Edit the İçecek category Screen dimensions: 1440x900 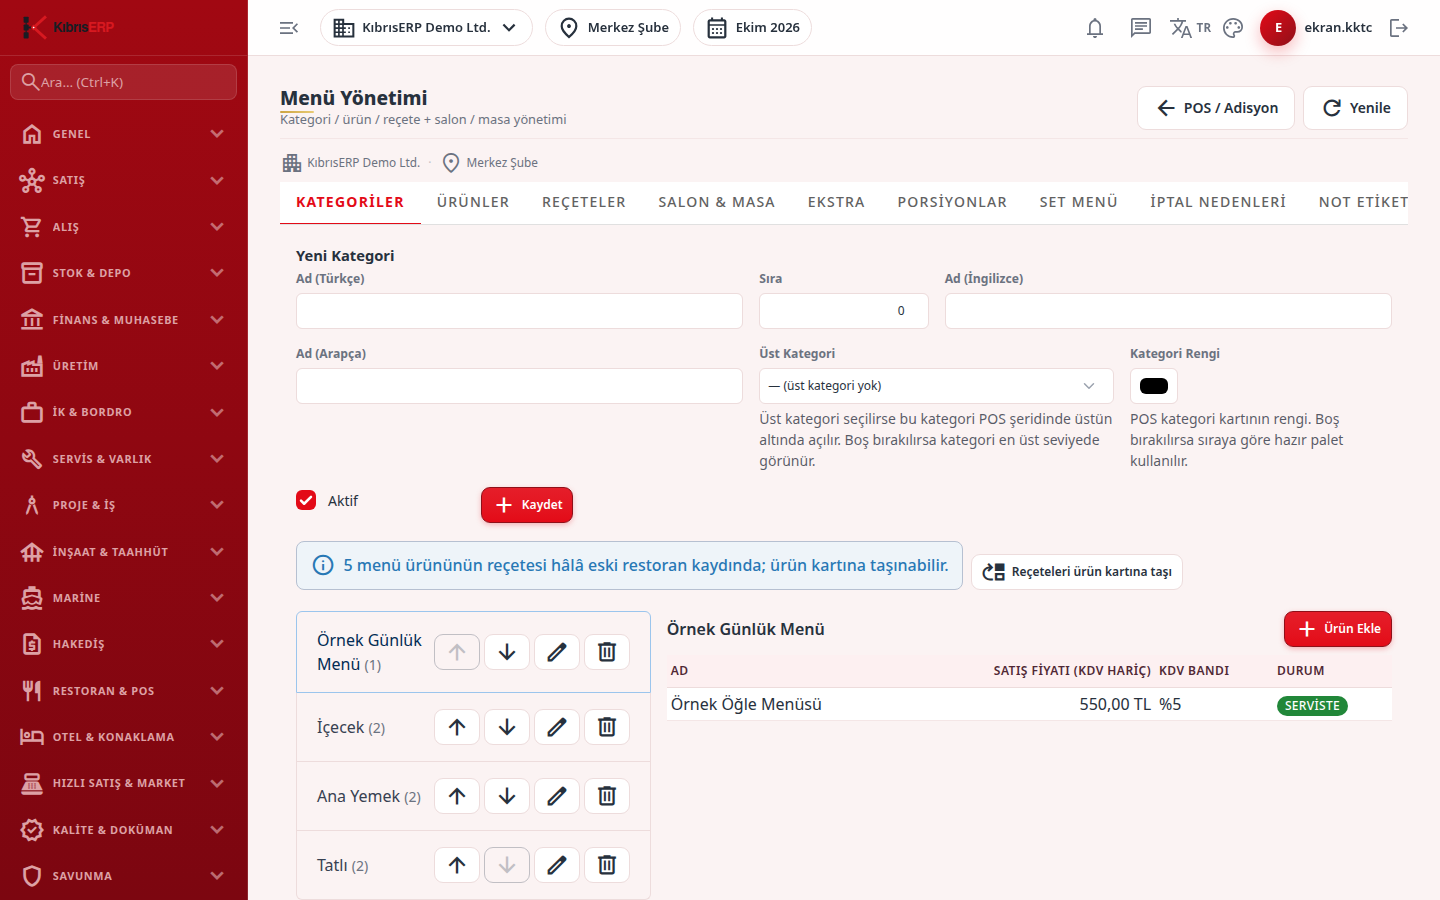(557, 727)
